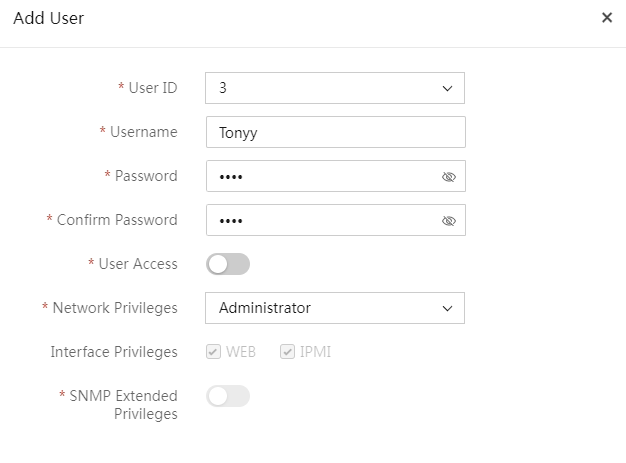626x463 pixels.
Task: Reveal the Password field text with eye icon
Action: [x=449, y=176]
